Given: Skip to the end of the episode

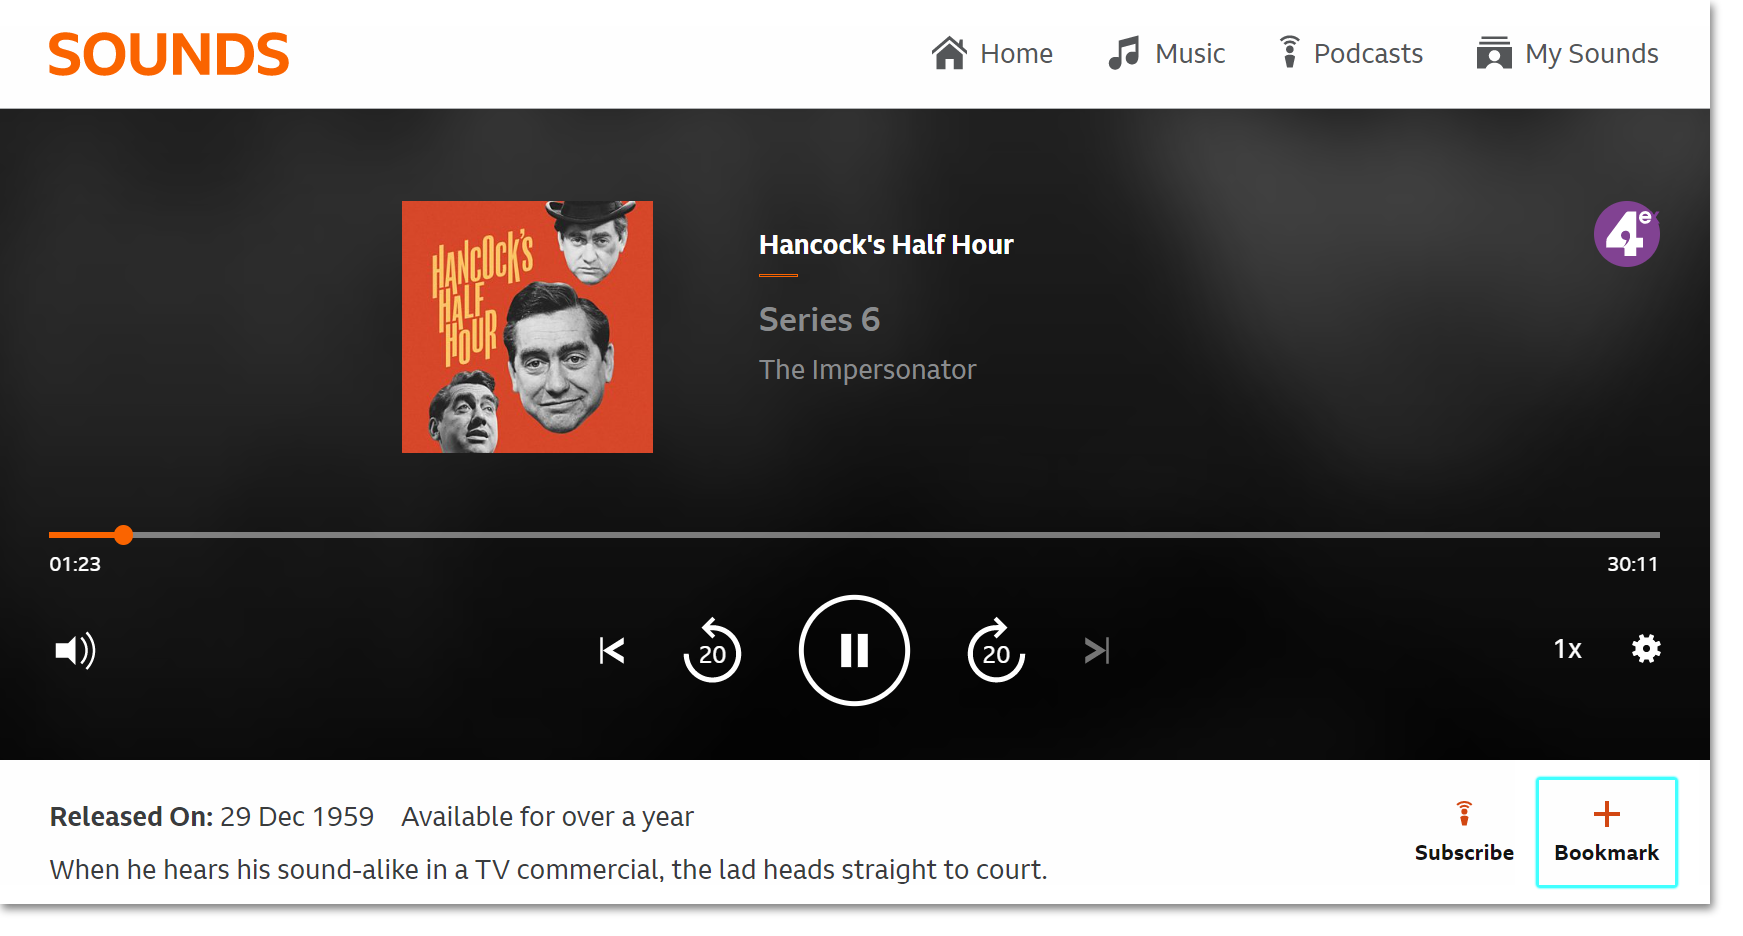Looking at the screenshot, I should point(1096,650).
